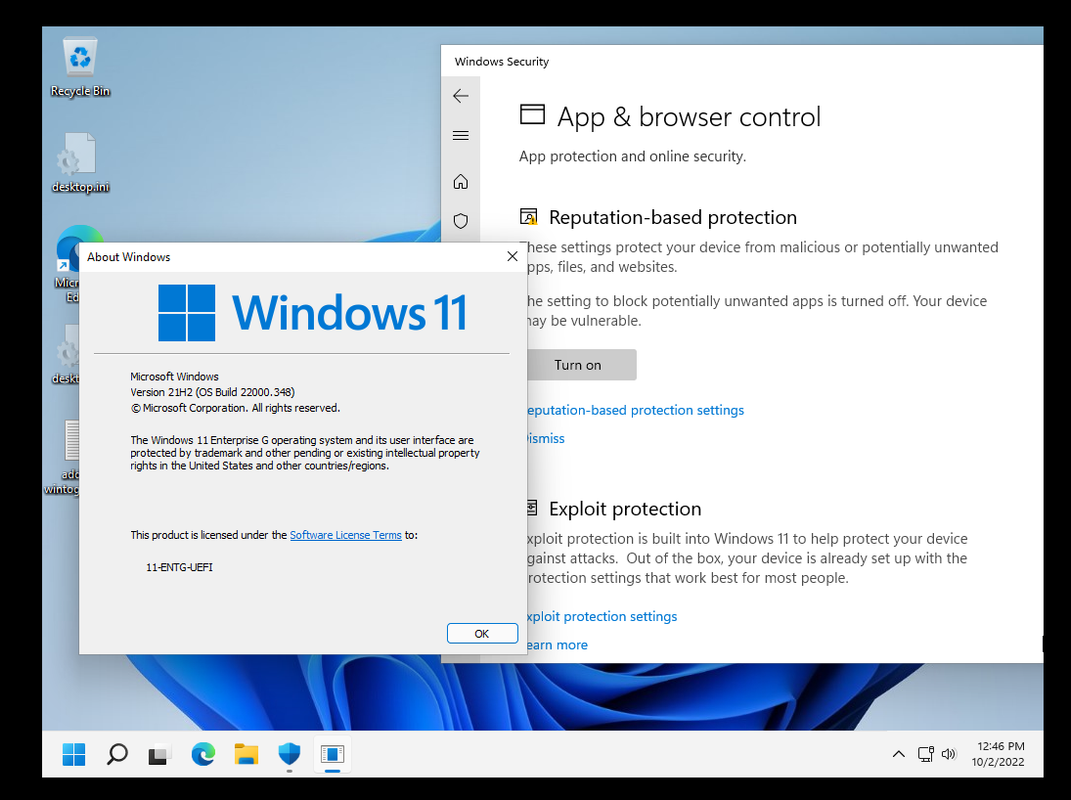Switch to Windows Security taskbar icon
This screenshot has width=1071, height=800.
click(290, 754)
